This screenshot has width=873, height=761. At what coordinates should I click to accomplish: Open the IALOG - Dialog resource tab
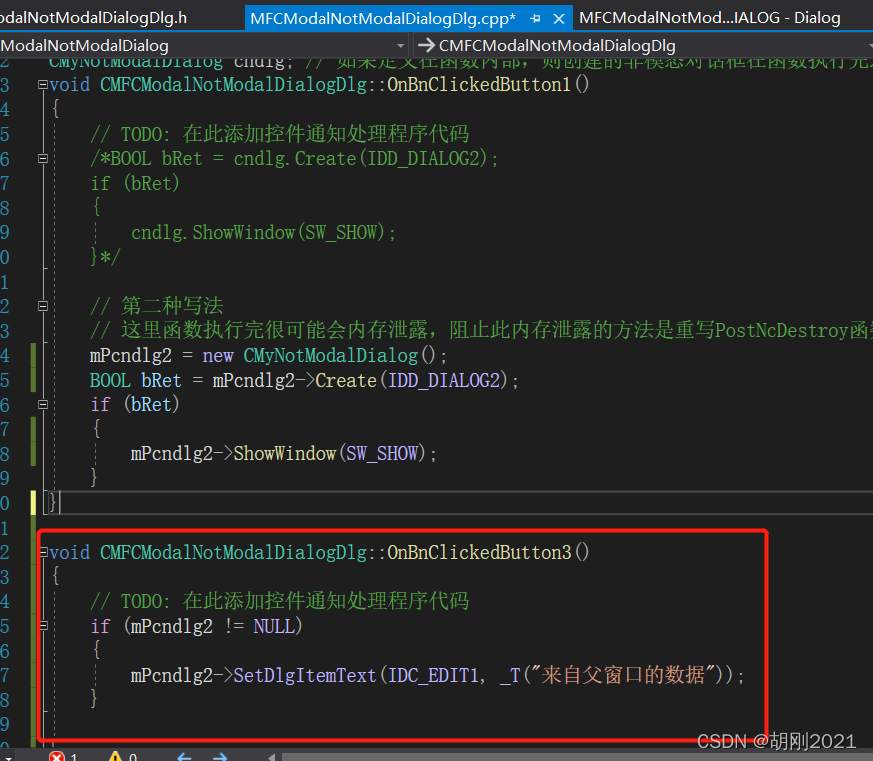709,18
